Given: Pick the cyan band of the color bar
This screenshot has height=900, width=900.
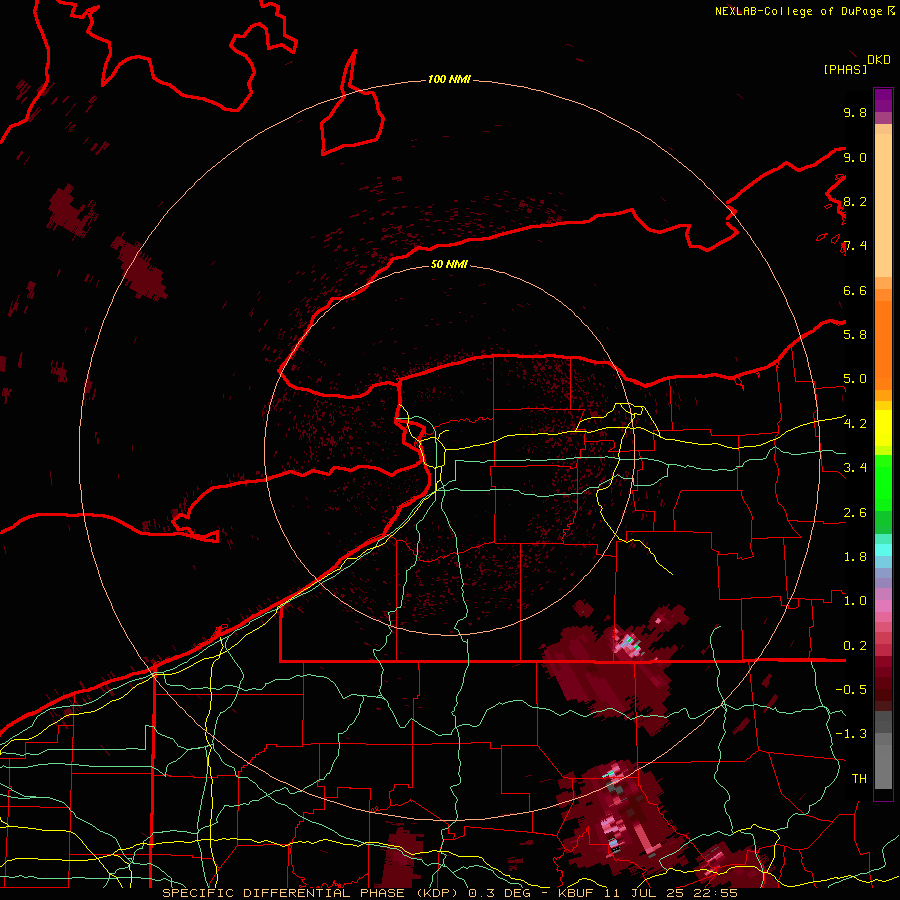Looking at the screenshot, I should click(x=883, y=550).
